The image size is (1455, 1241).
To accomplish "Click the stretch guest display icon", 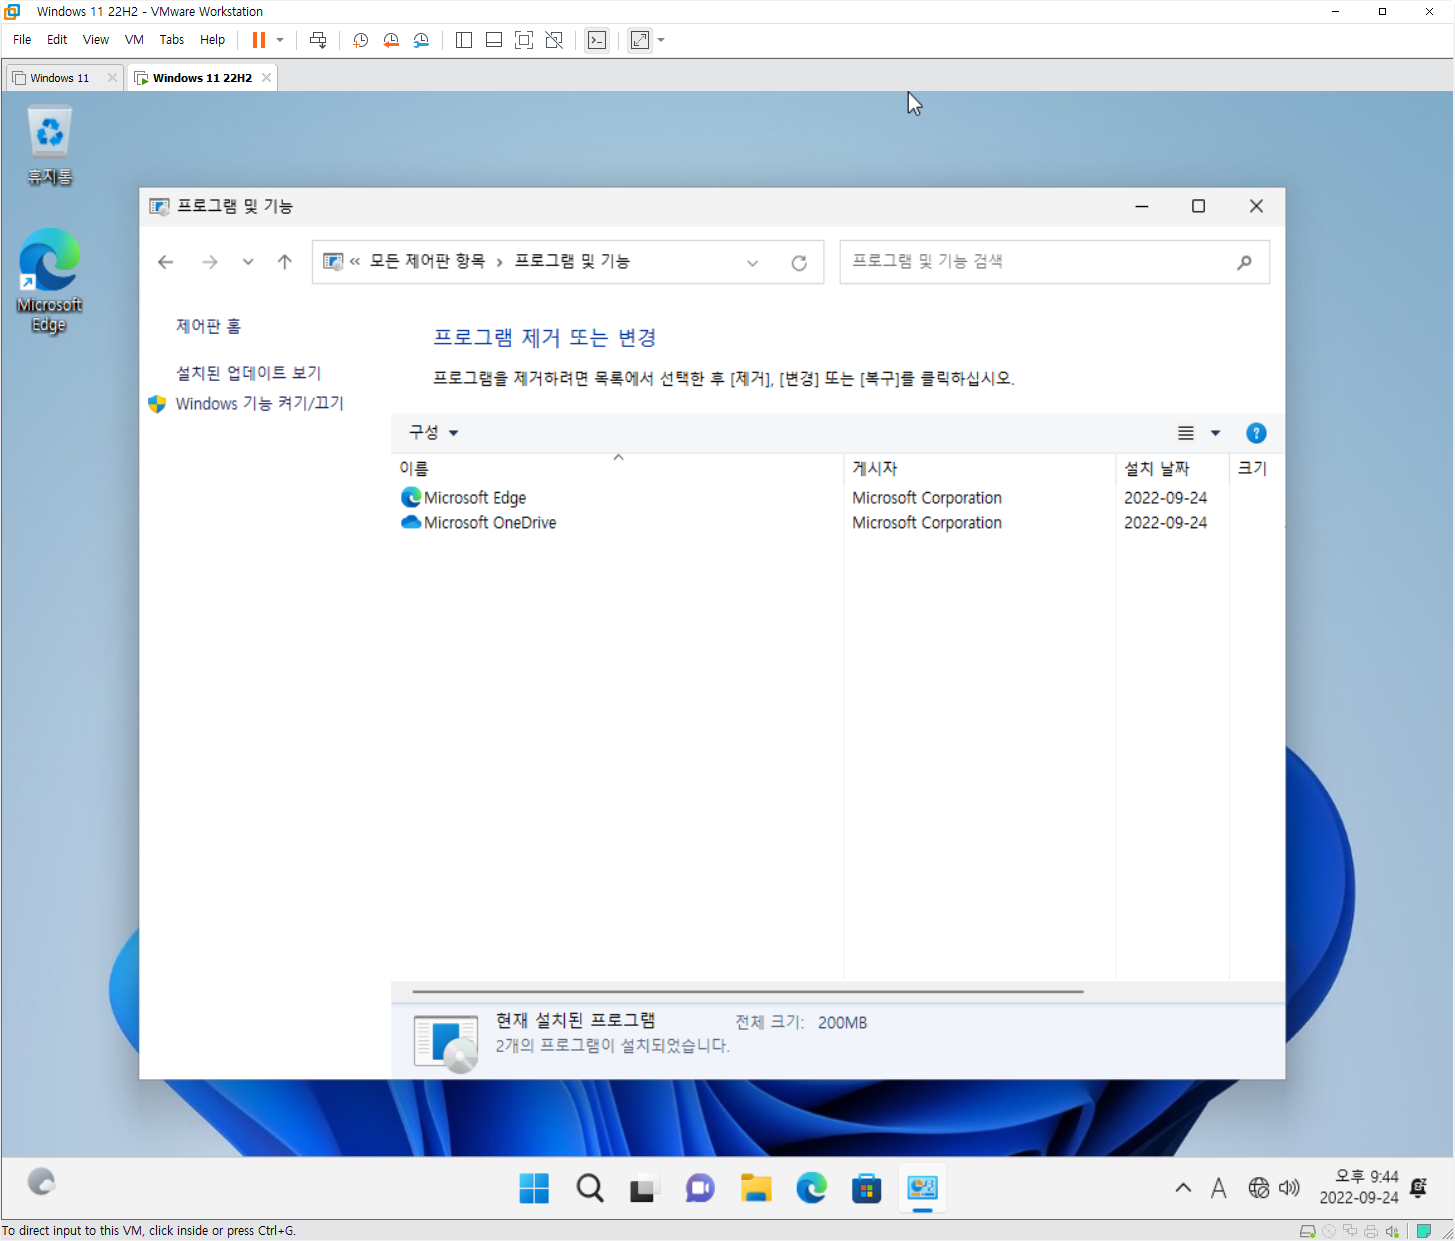I will [640, 40].
